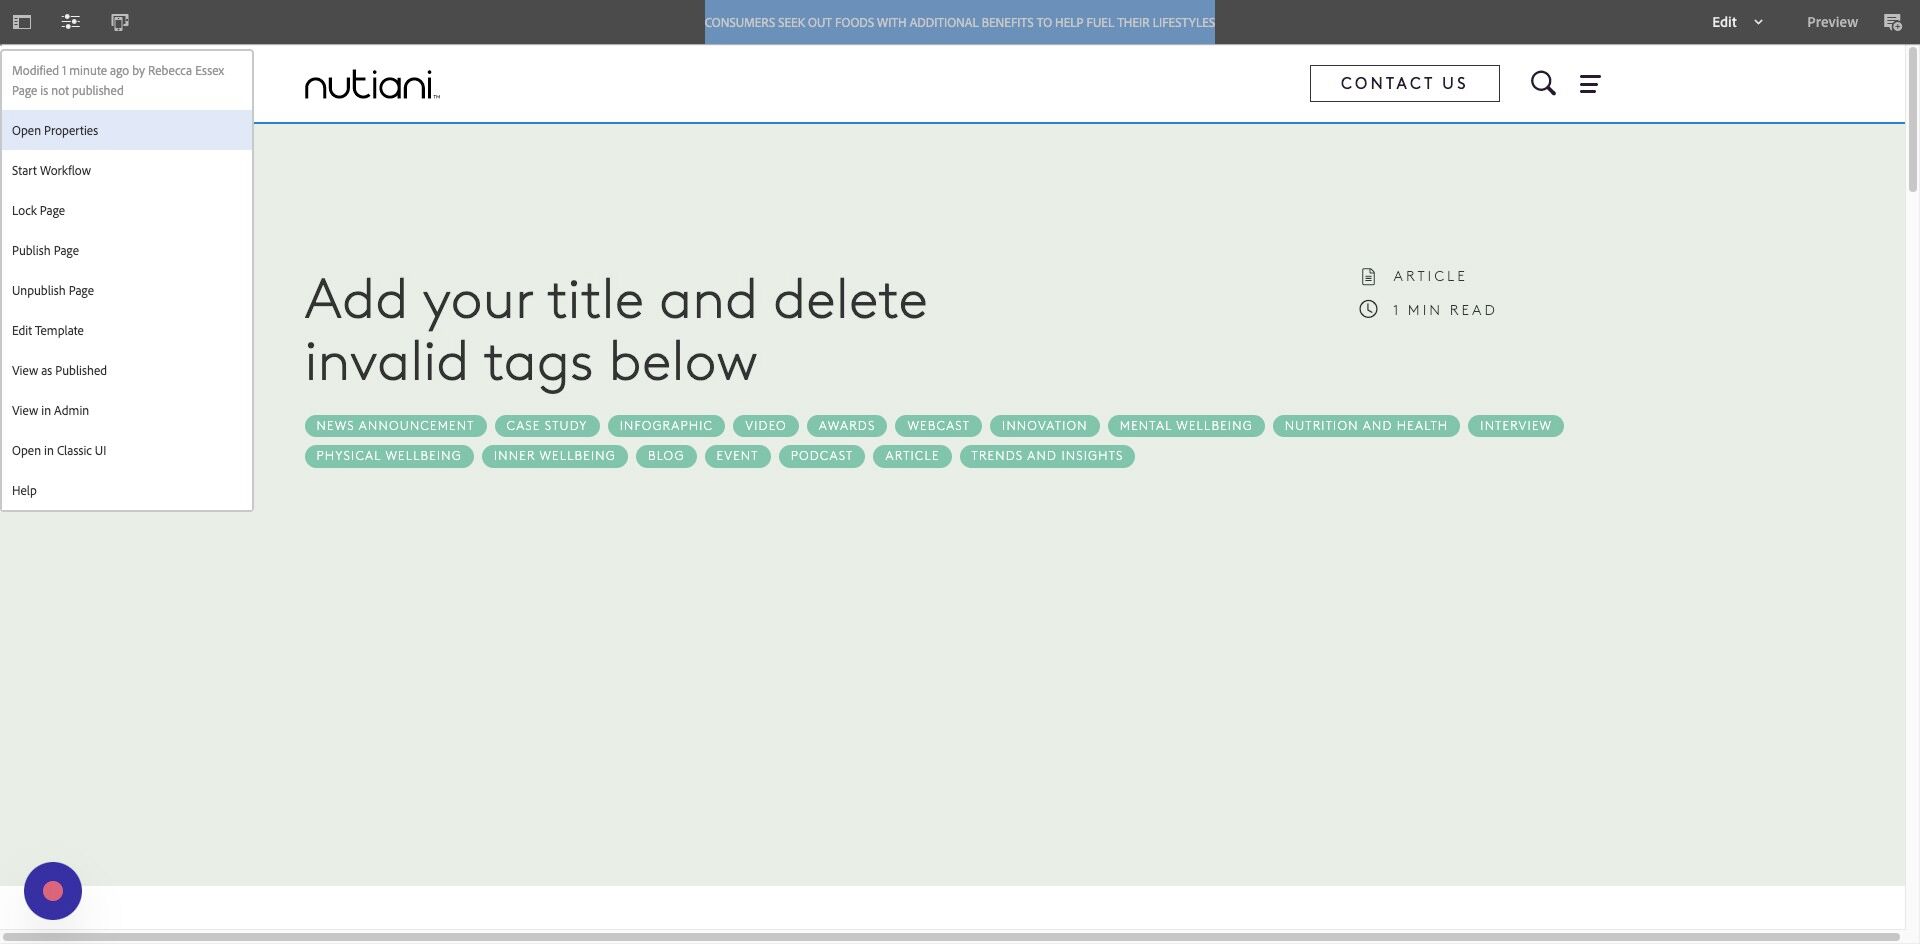1920x944 pixels.
Task: Select the TRENDS AND INSIGHTS tag
Action: [1047, 456]
